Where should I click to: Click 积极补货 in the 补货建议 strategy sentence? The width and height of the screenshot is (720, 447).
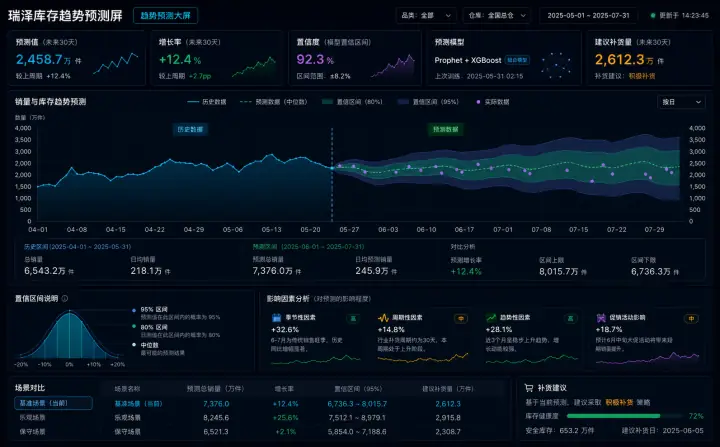pos(619,402)
